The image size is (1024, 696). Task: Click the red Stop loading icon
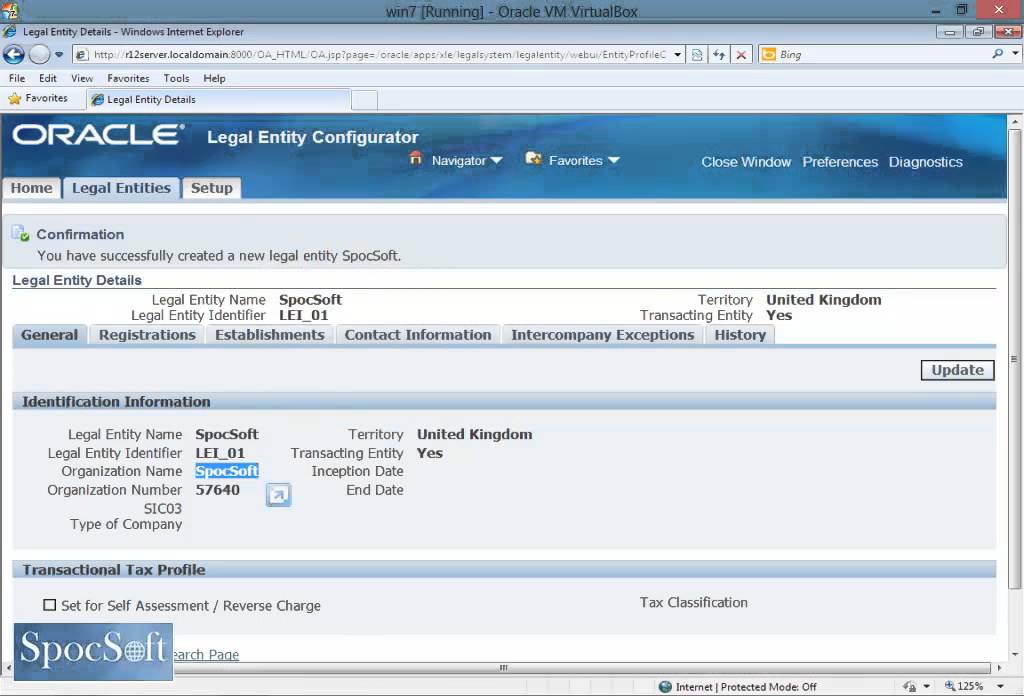coord(741,55)
